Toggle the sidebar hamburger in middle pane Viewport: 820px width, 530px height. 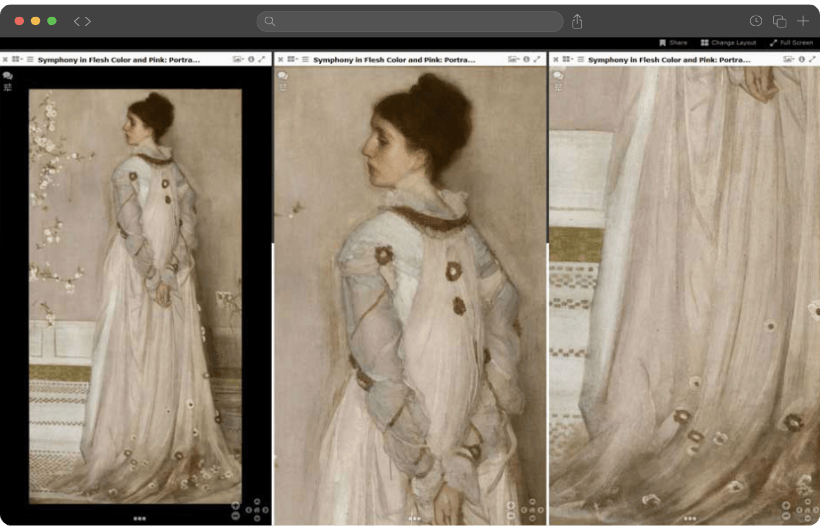[x=305, y=59]
